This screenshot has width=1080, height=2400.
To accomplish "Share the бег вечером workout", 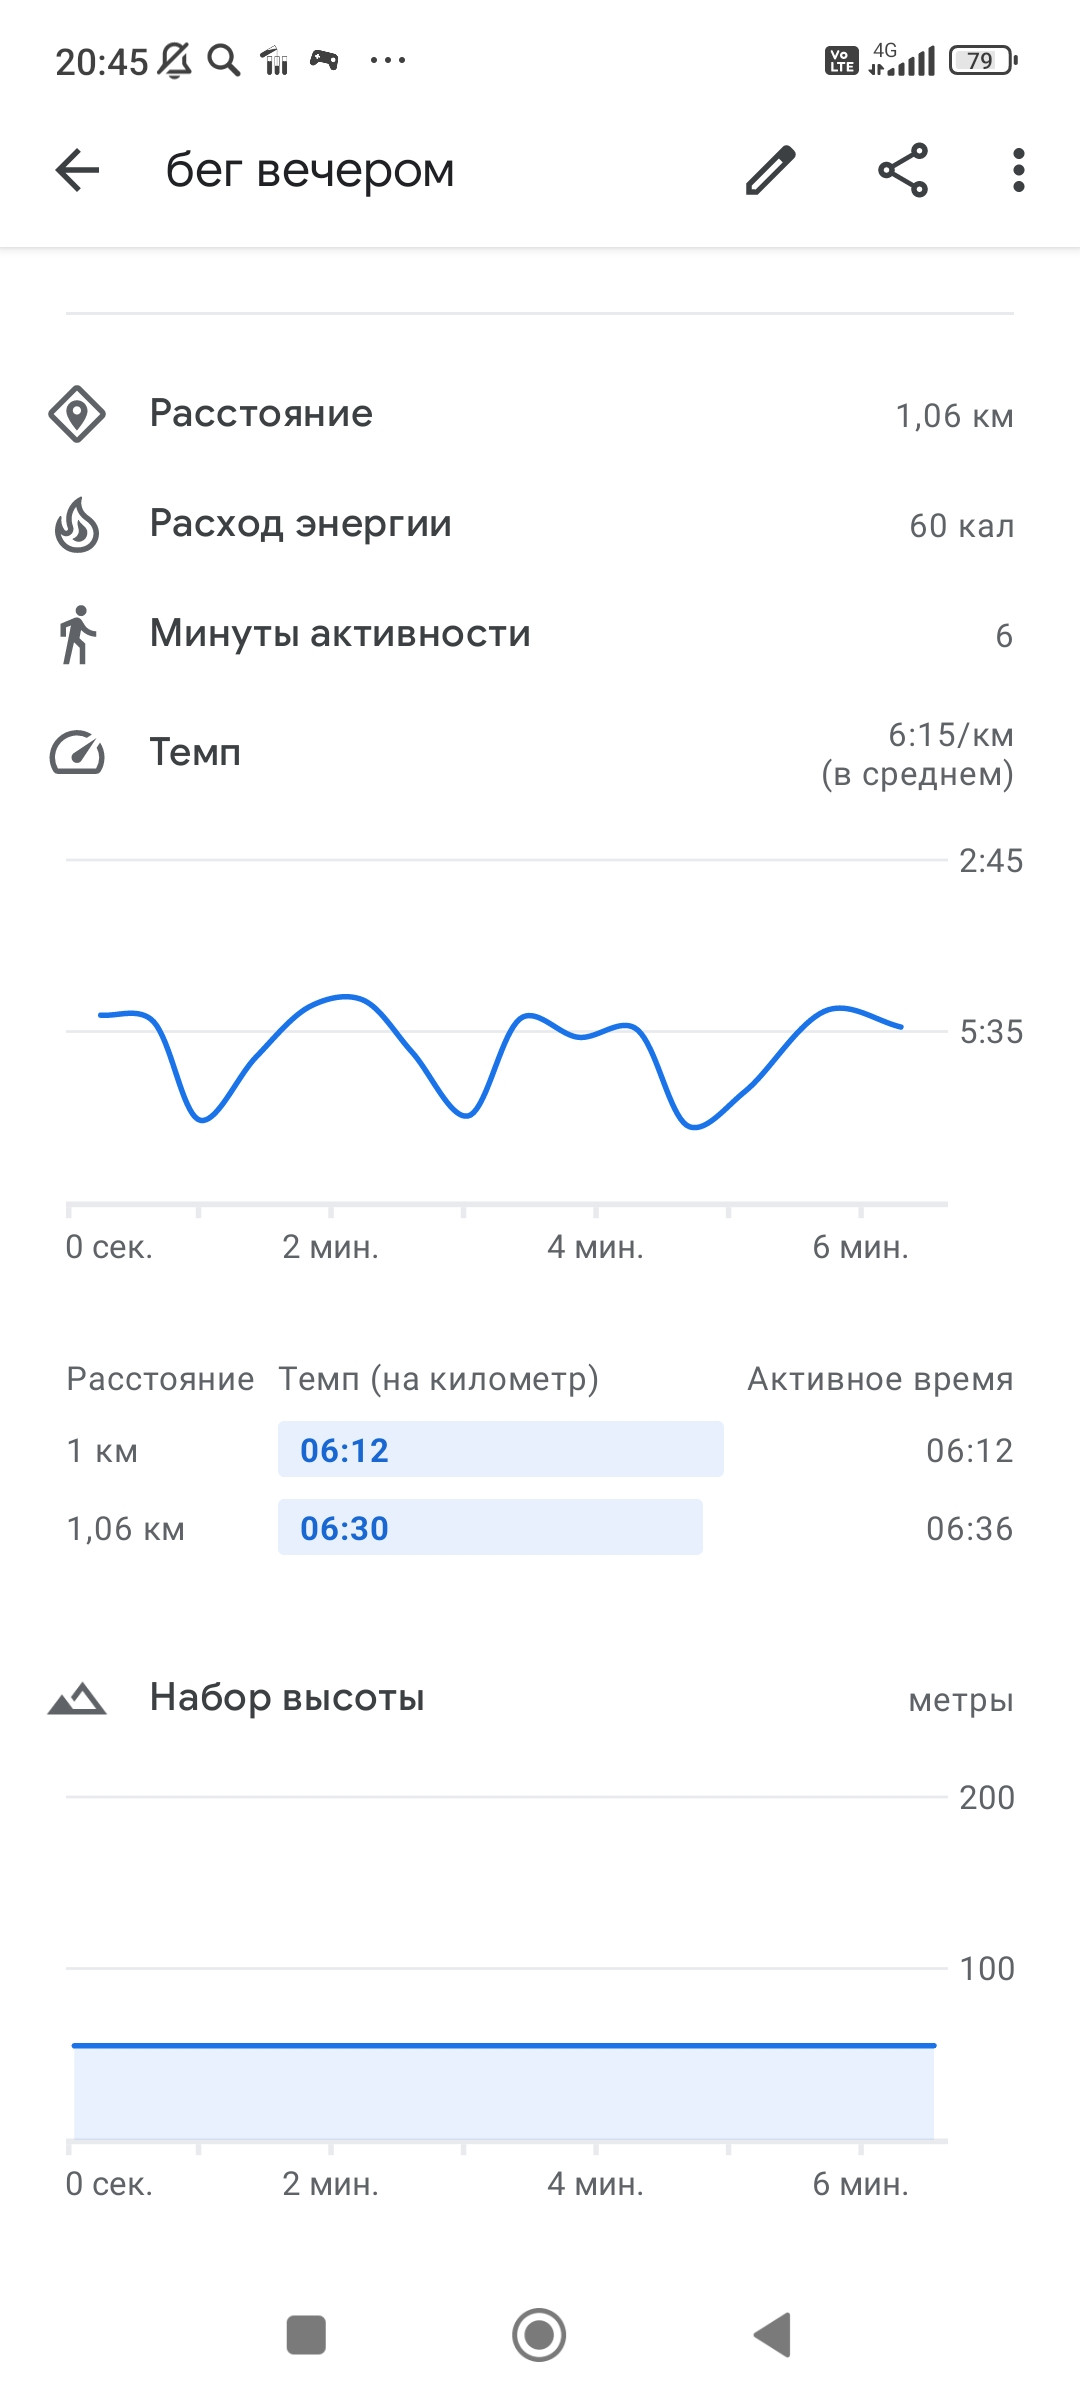I will pos(903,170).
